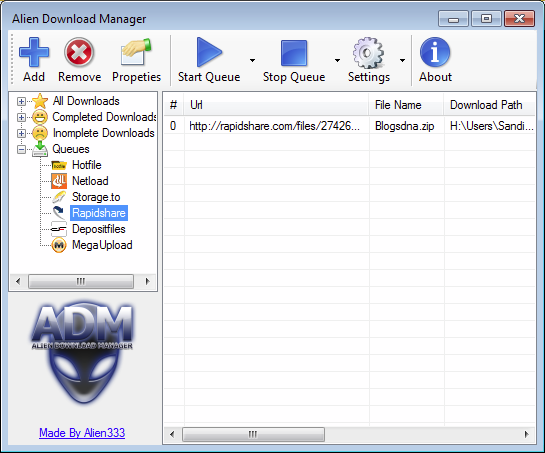This screenshot has height=453, width=545.
Task: Stop the queue with the square icon
Action: [294, 53]
